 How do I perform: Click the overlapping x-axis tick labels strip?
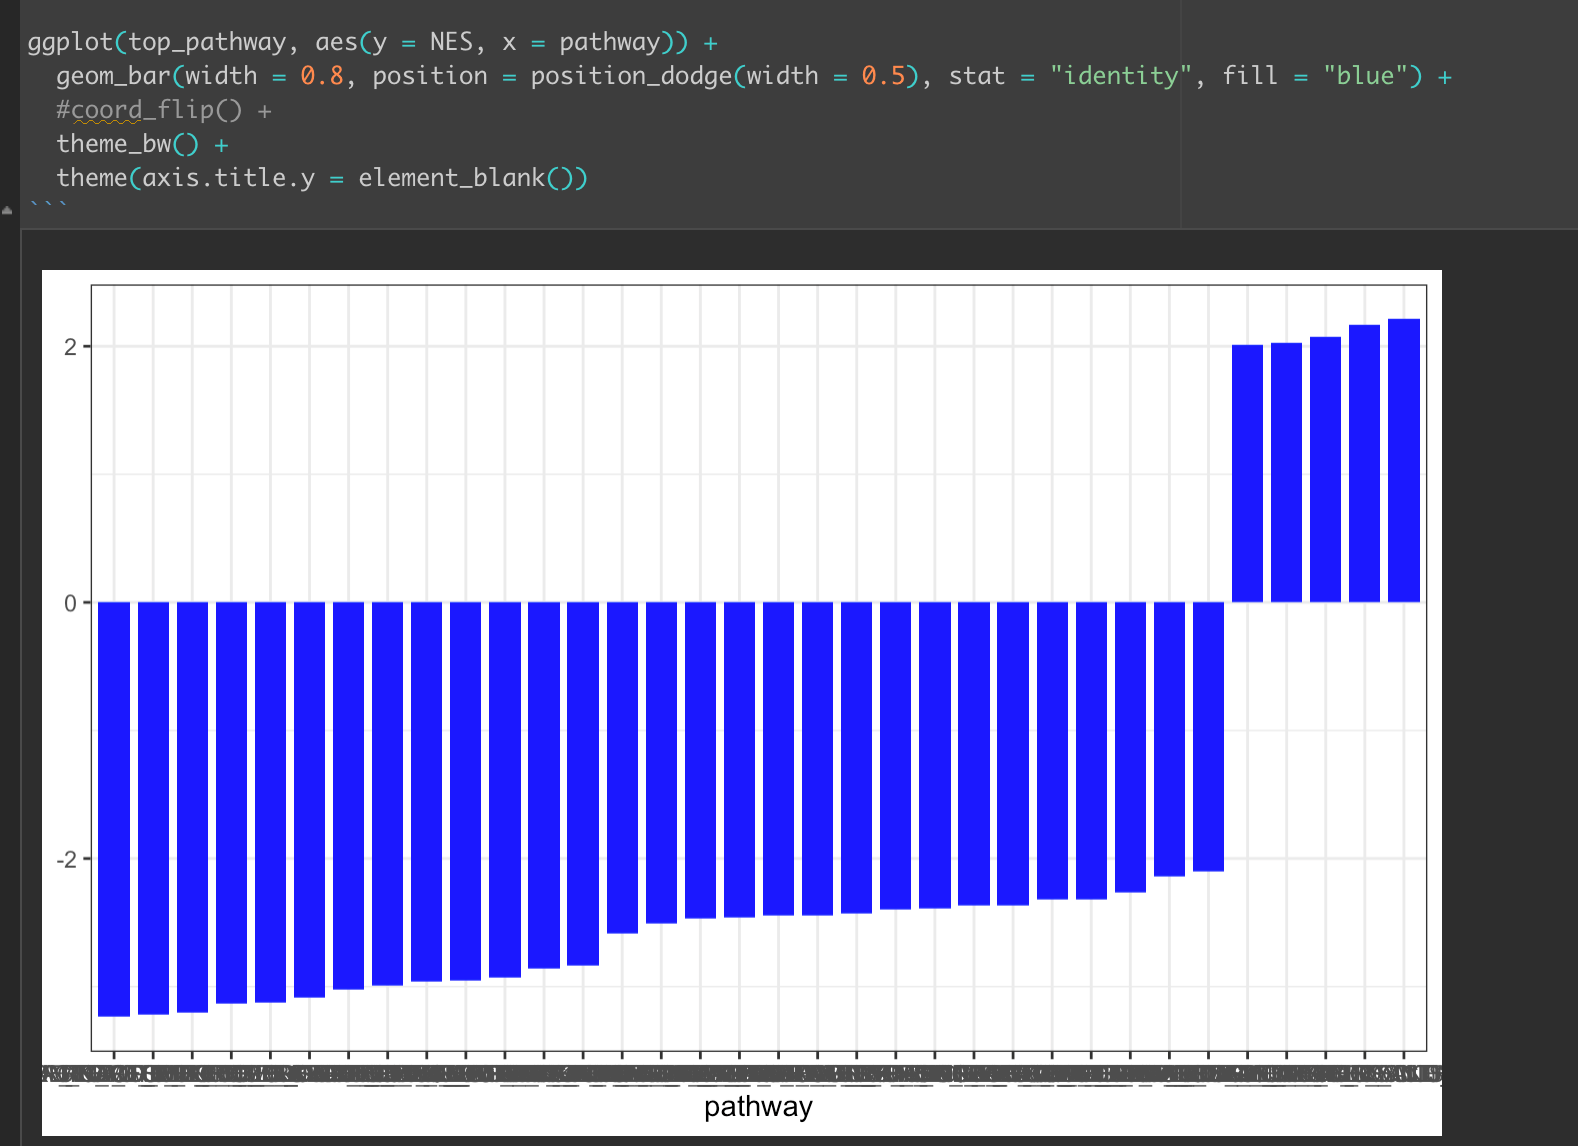(x=742, y=1075)
